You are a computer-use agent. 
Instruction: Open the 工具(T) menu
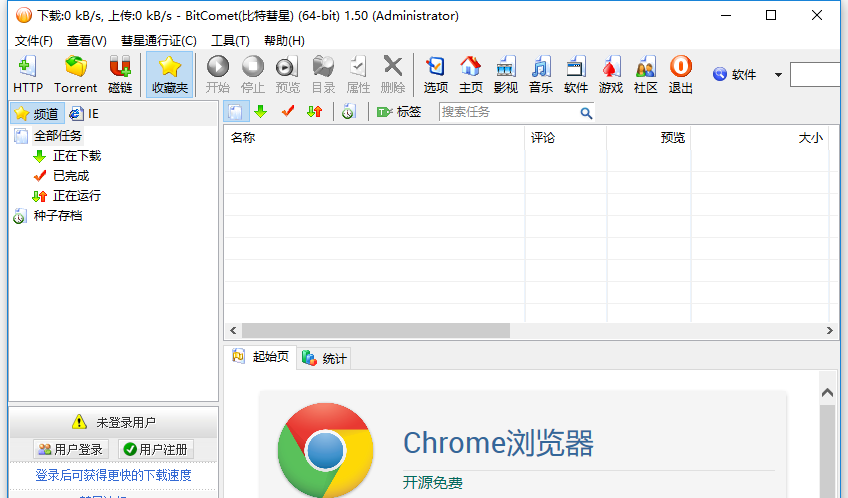coord(230,41)
